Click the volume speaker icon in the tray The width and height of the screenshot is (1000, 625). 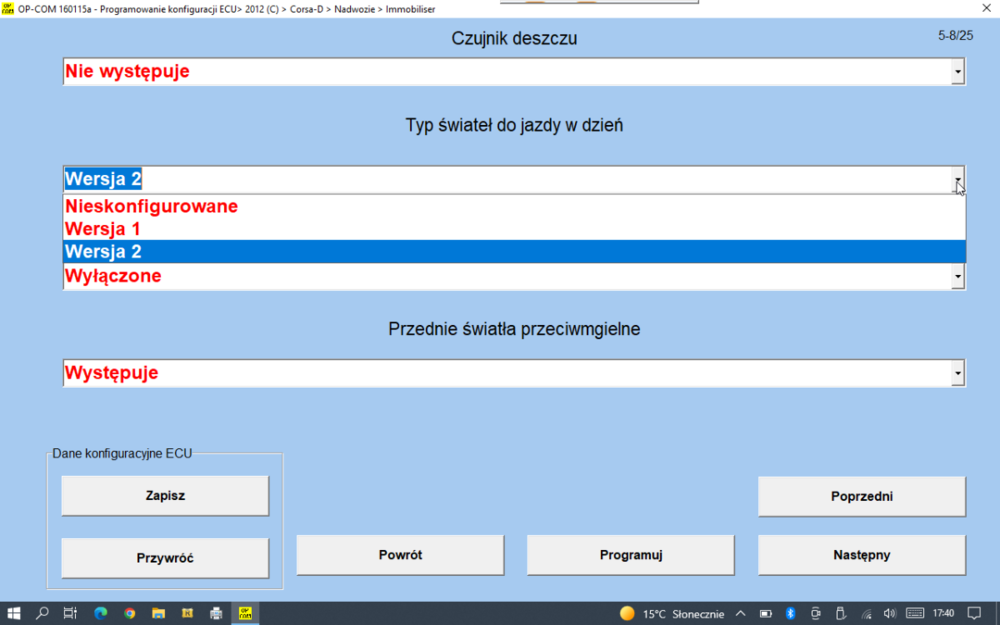point(889,613)
